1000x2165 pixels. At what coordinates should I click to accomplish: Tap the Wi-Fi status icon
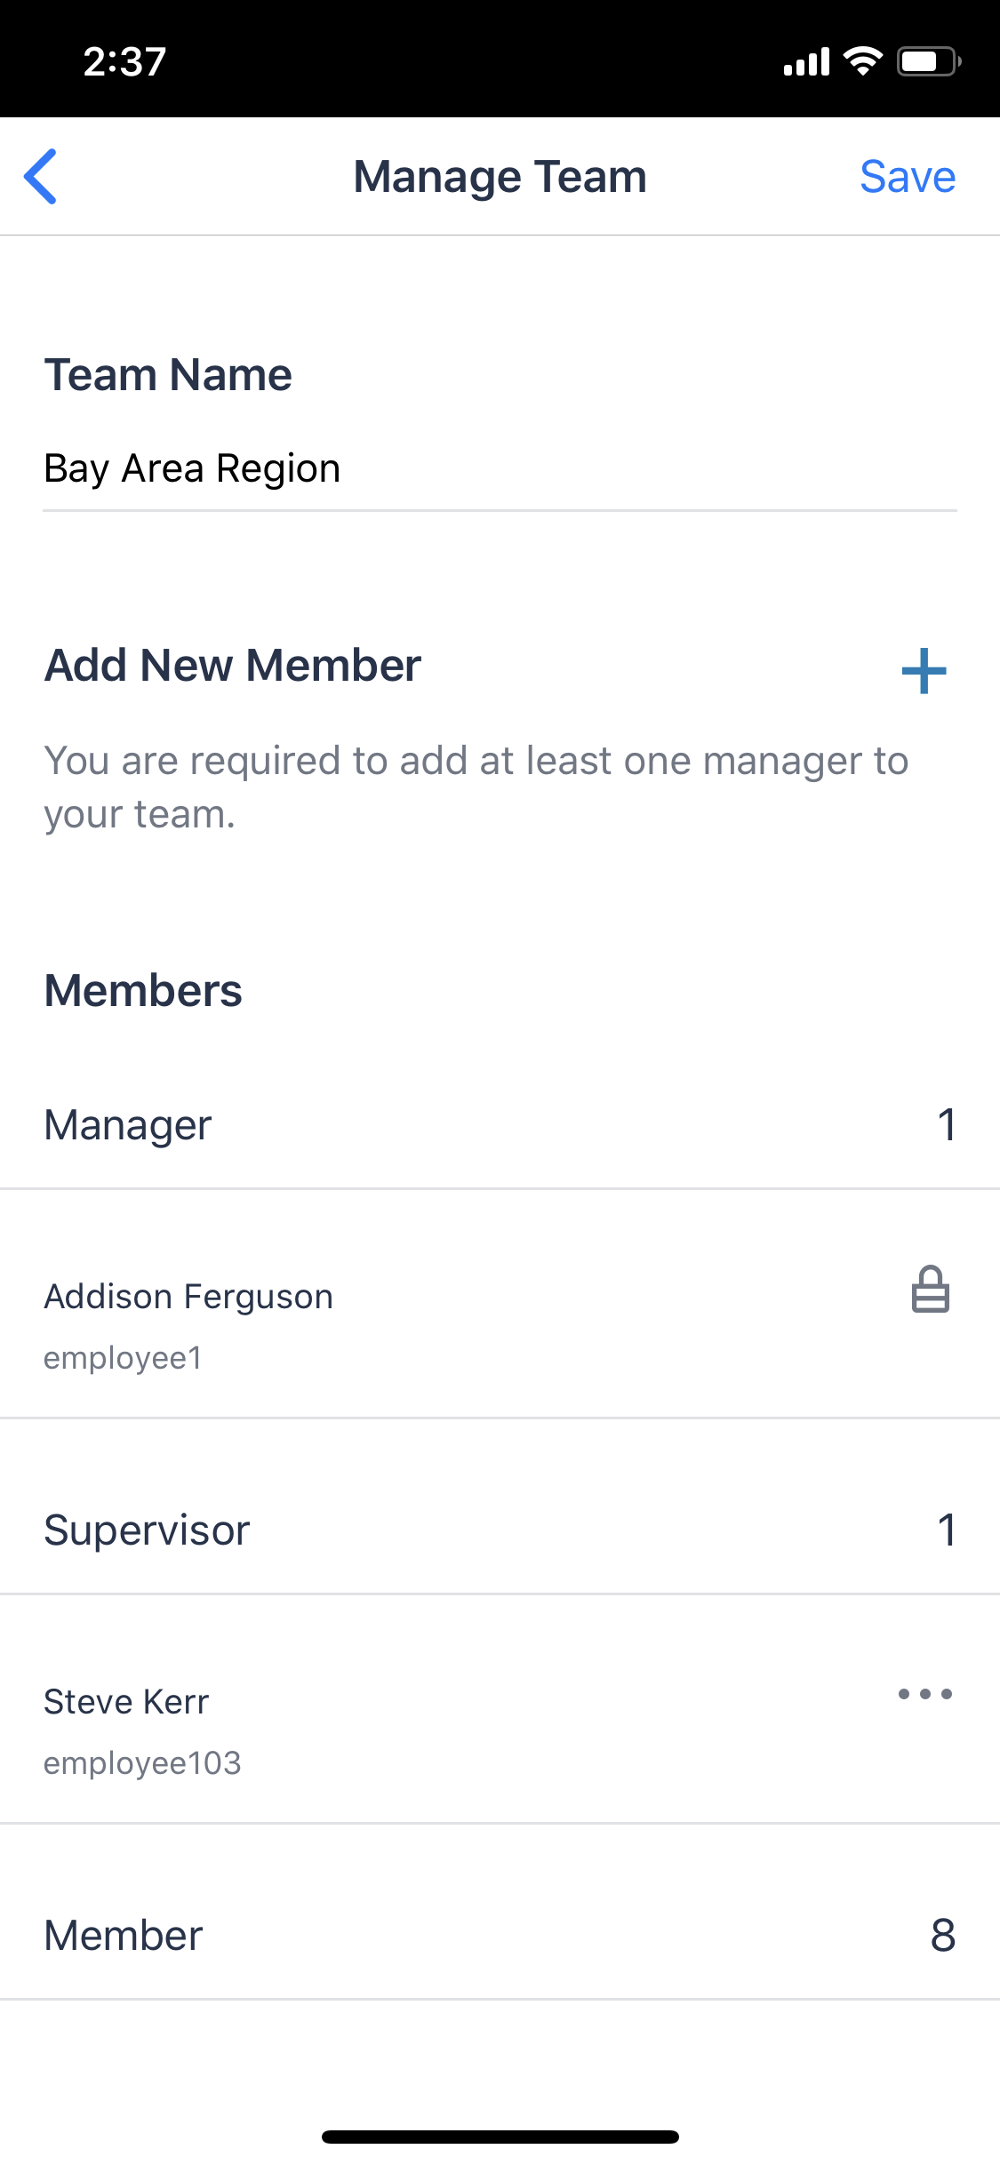point(862,61)
